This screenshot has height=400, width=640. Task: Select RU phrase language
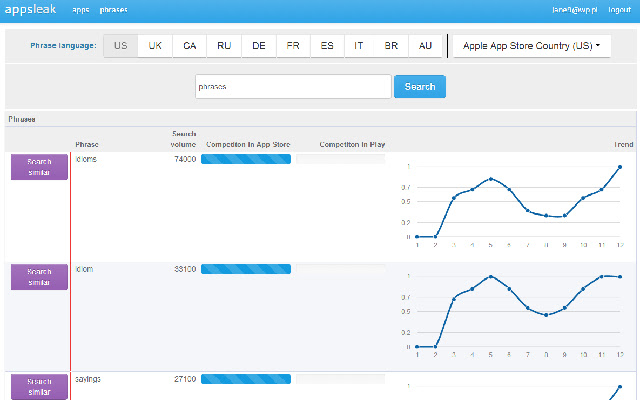(x=224, y=46)
